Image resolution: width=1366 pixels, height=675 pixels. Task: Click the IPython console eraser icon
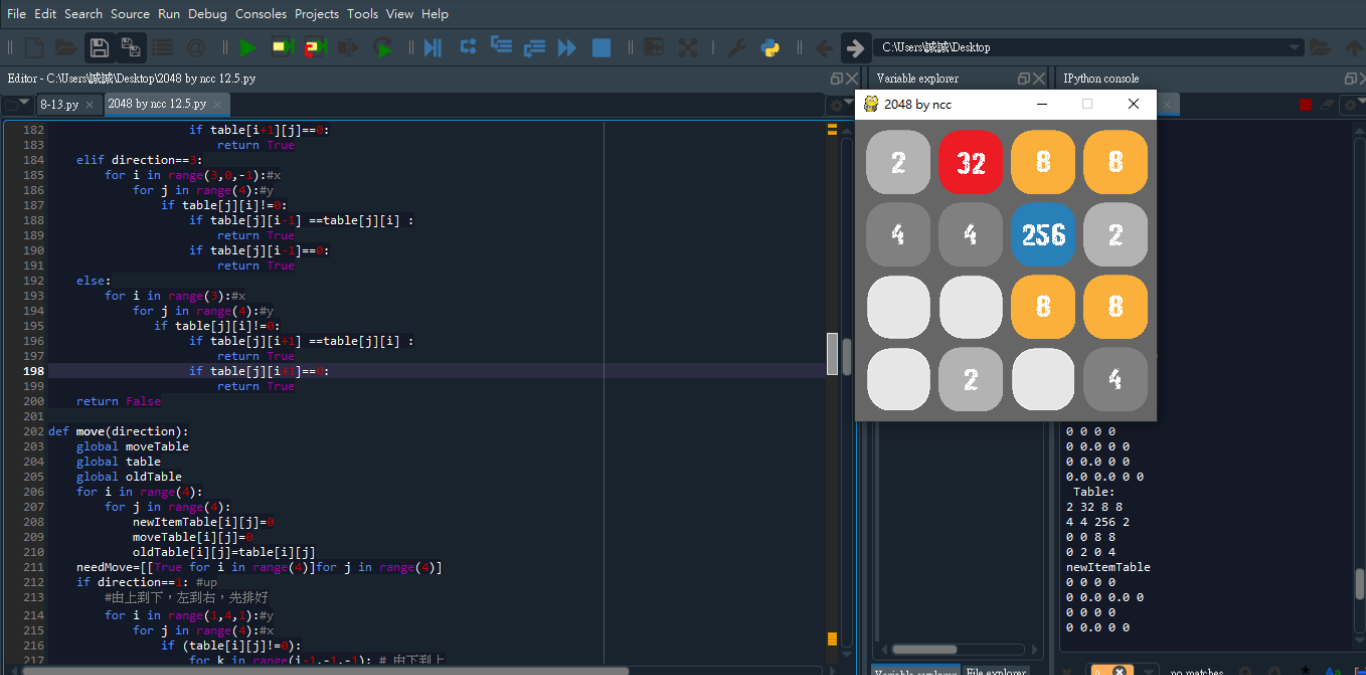tap(1327, 104)
